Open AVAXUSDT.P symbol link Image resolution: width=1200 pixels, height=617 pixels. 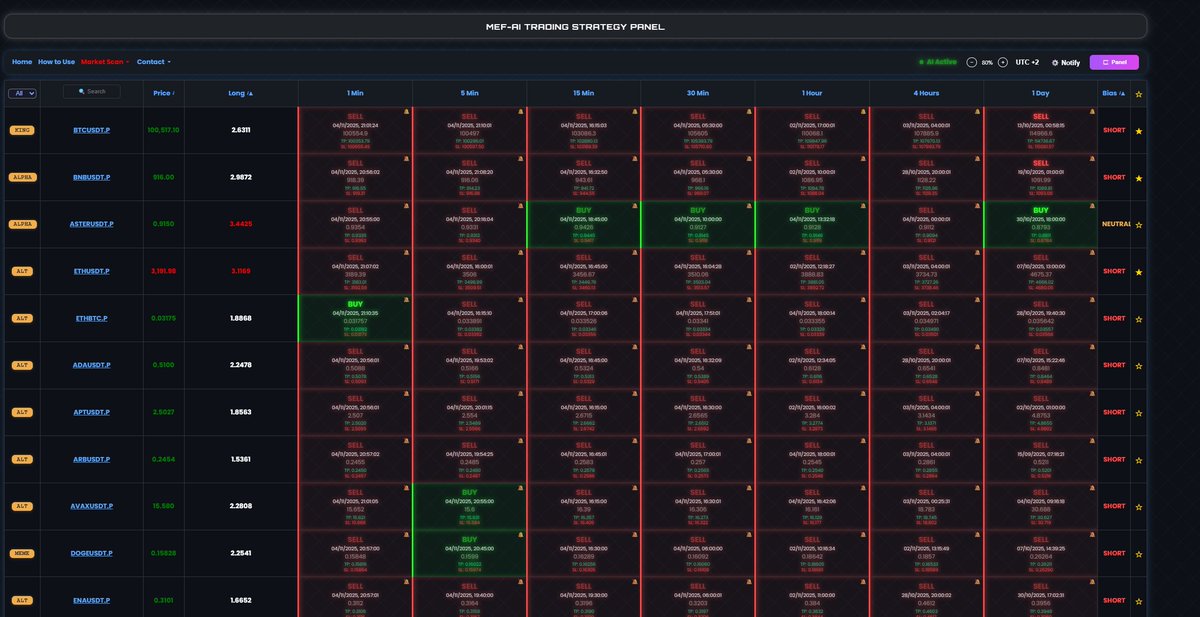tap(91, 507)
